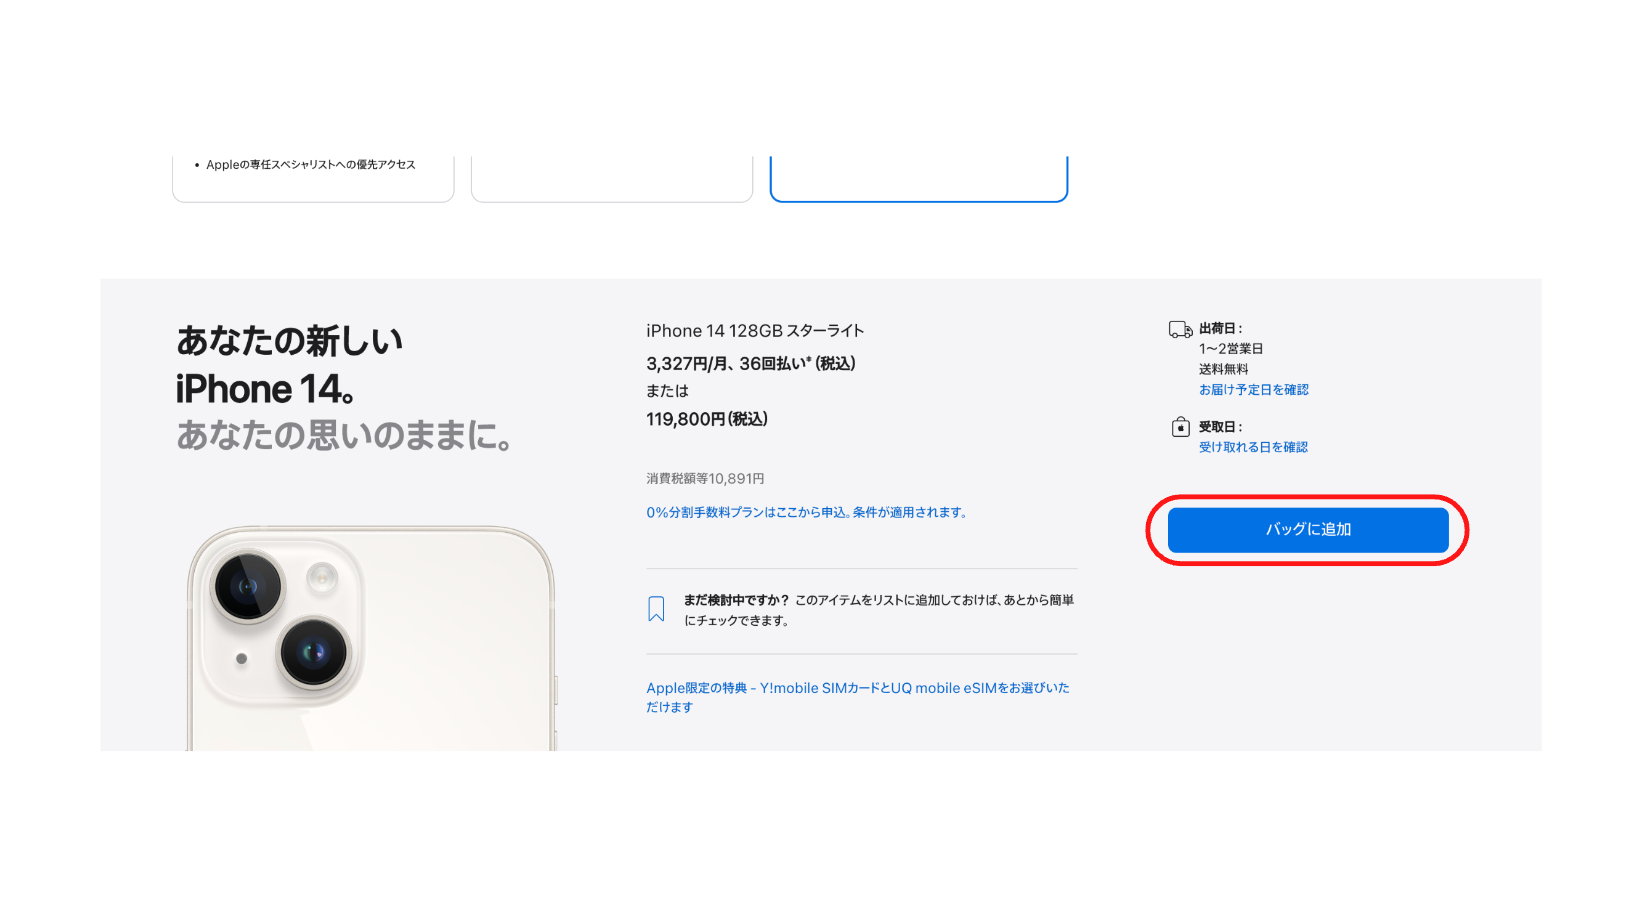
Task: Click the 消費税額等10,891円 tax note
Action: [x=705, y=479]
